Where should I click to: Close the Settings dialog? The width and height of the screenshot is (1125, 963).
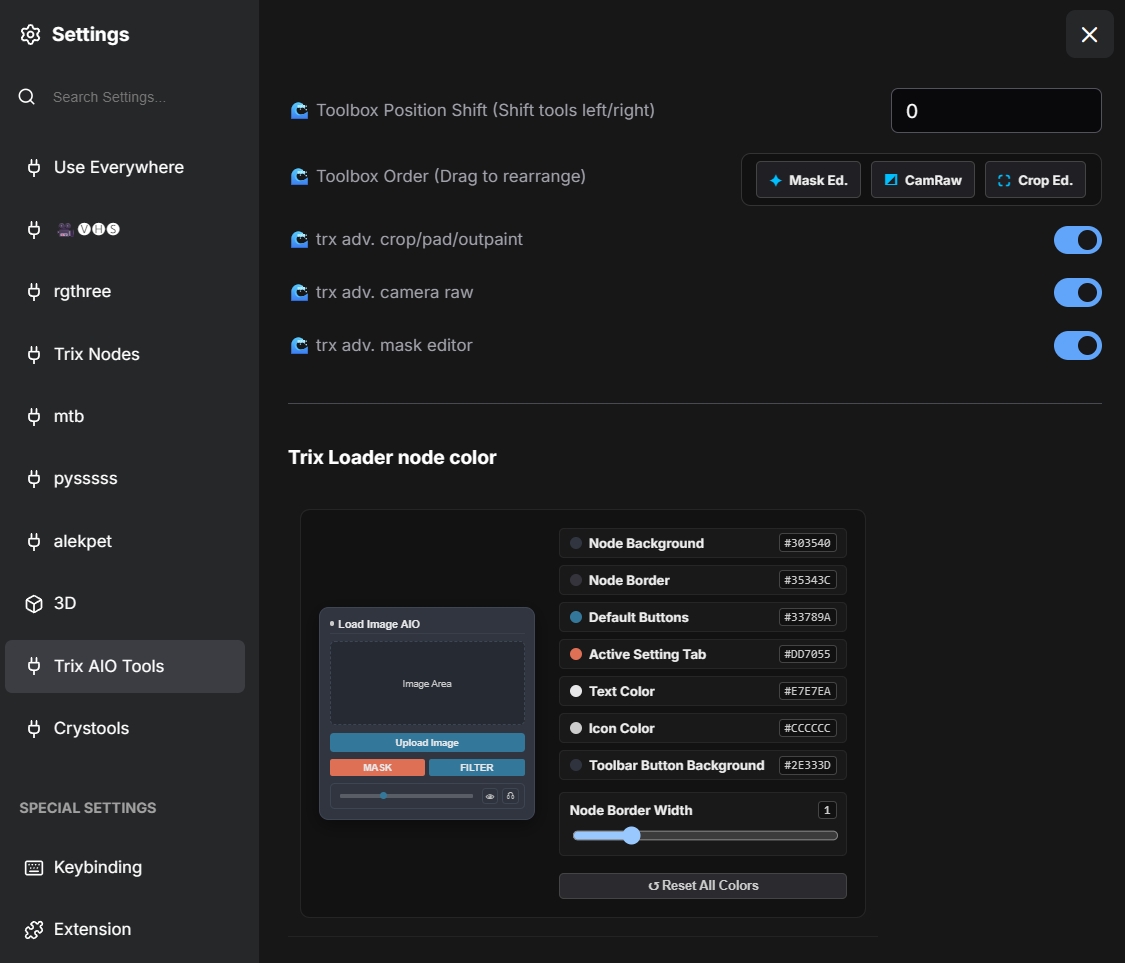tap(1089, 34)
